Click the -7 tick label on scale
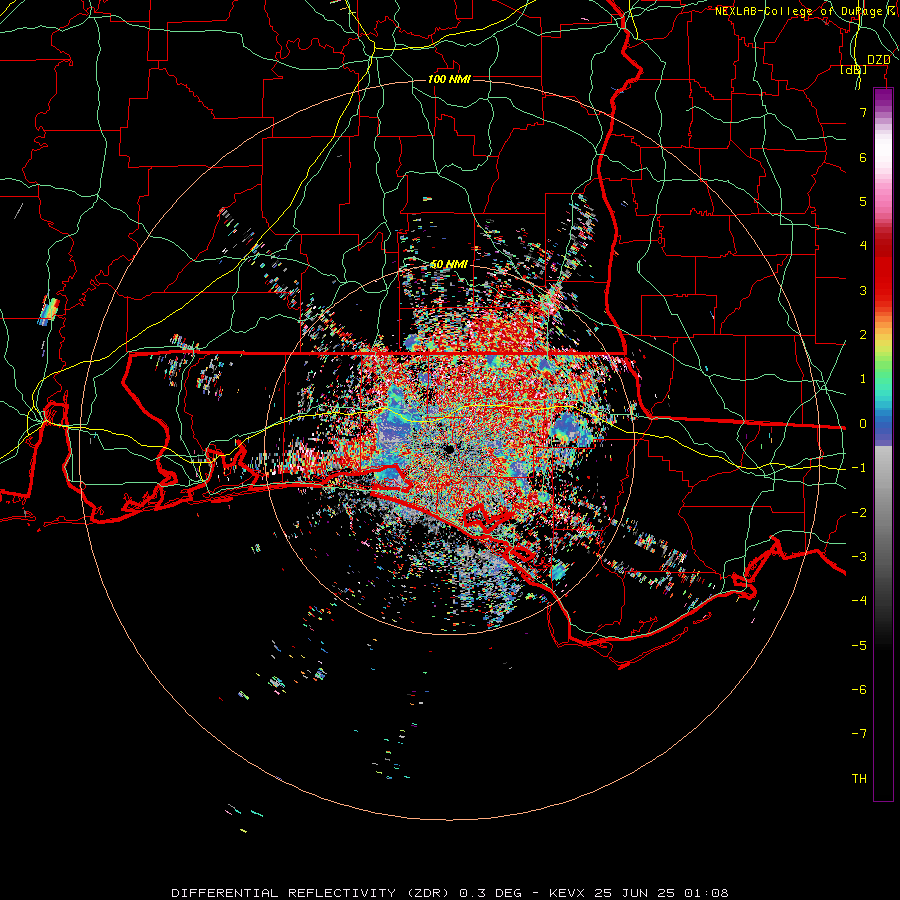Viewport: 900px width, 900px height. tap(859, 734)
